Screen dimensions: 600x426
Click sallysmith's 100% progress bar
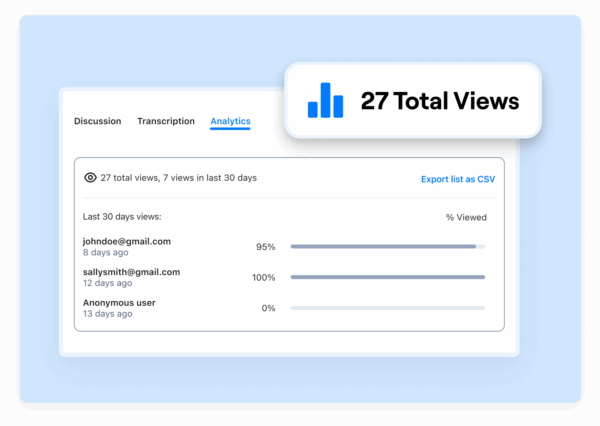coord(387,277)
